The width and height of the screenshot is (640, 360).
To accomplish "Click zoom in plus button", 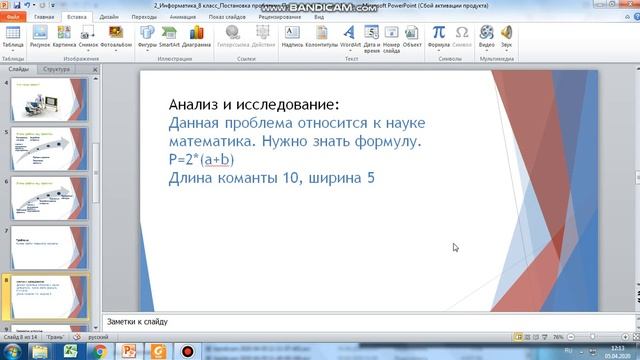I will [x=625, y=337].
